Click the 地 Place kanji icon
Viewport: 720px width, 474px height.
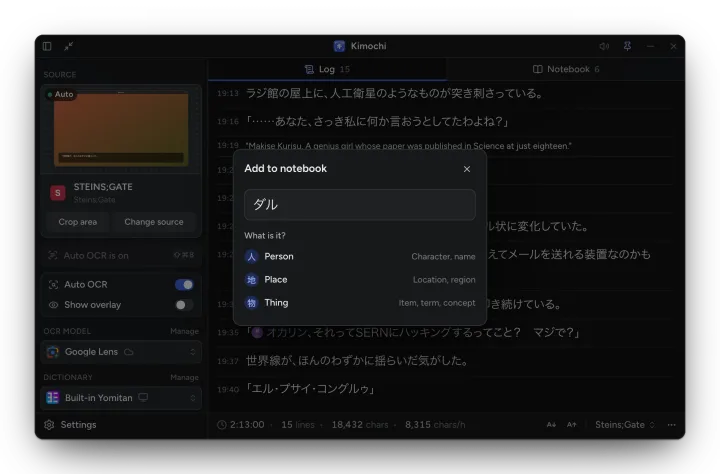[x=251, y=279]
